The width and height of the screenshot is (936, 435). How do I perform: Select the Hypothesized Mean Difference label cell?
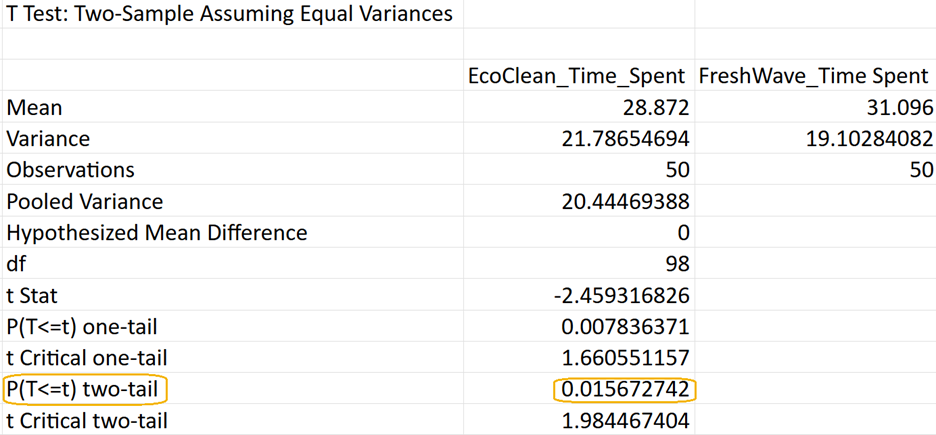156,233
